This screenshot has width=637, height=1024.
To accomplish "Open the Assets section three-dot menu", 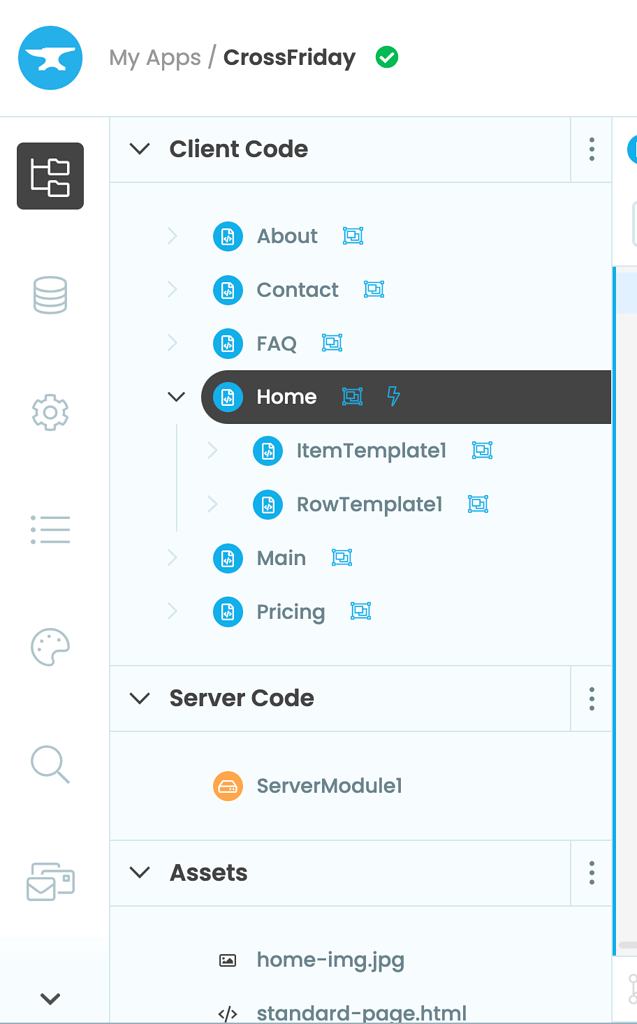I will pos(591,873).
